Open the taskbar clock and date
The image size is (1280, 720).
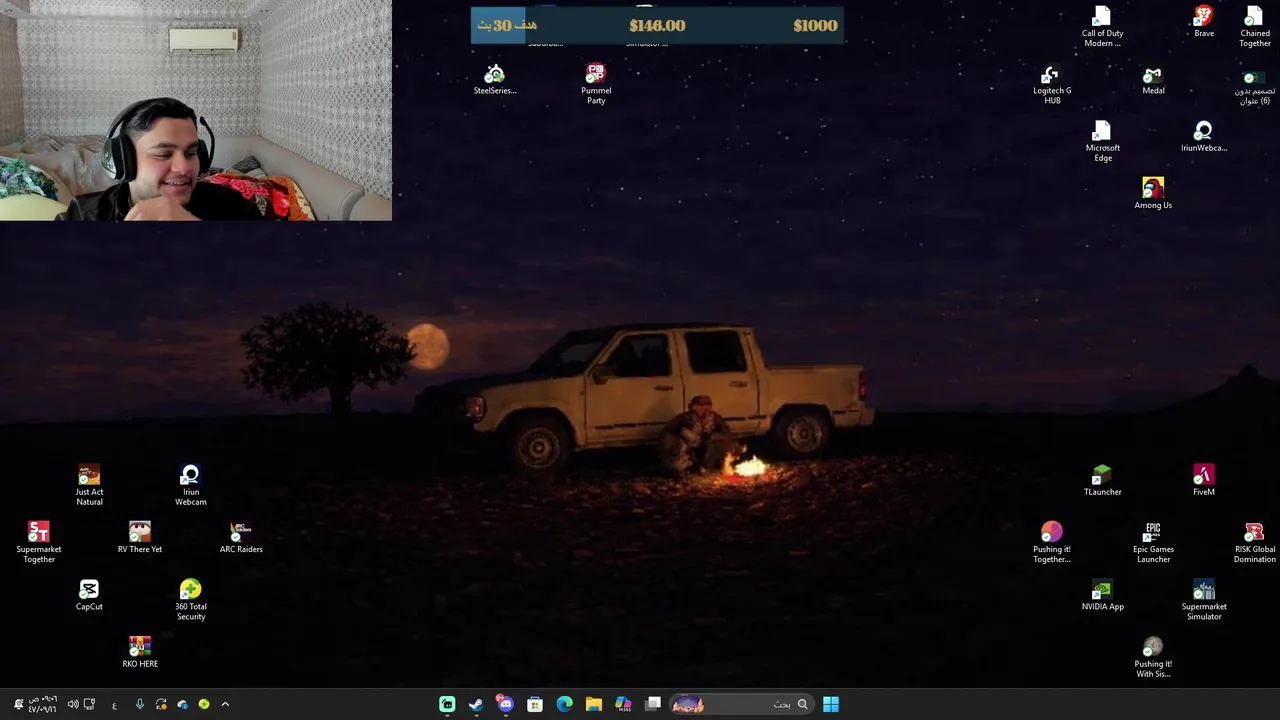pos(42,704)
